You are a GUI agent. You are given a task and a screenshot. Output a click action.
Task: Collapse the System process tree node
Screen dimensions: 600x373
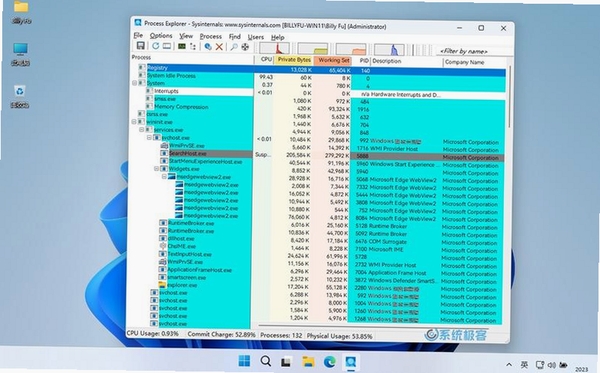135,83
